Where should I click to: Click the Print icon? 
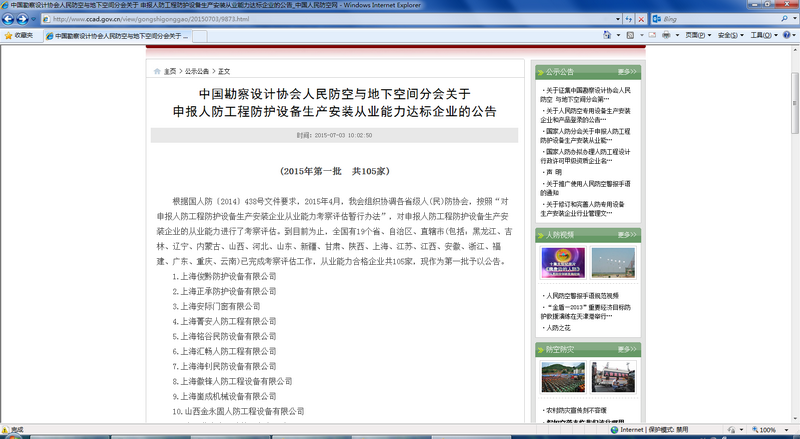tap(666, 35)
